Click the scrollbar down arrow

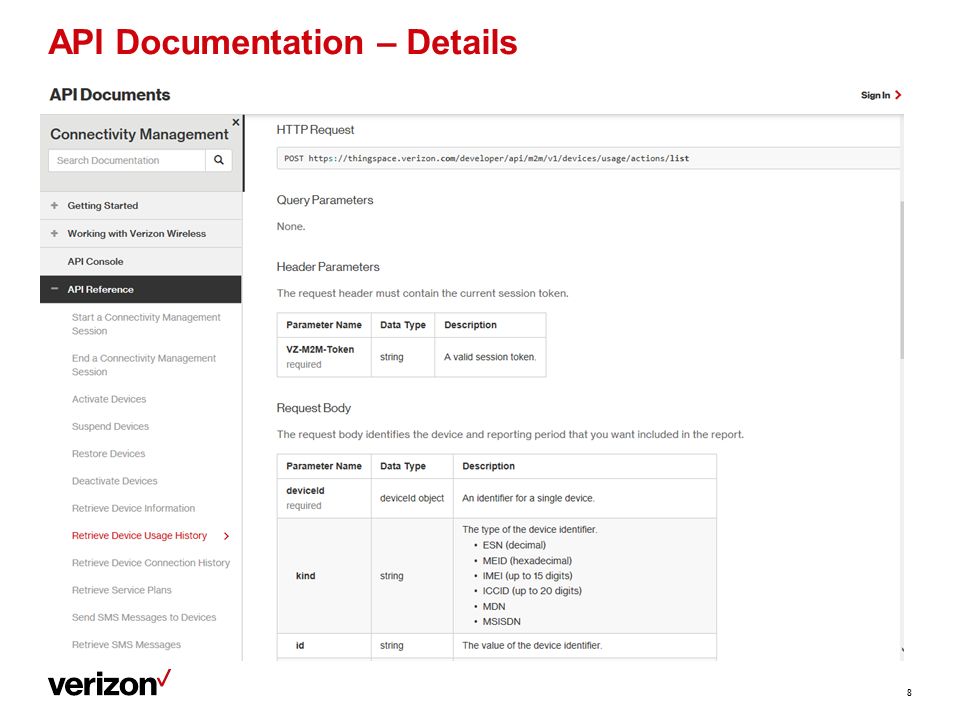(x=902, y=650)
